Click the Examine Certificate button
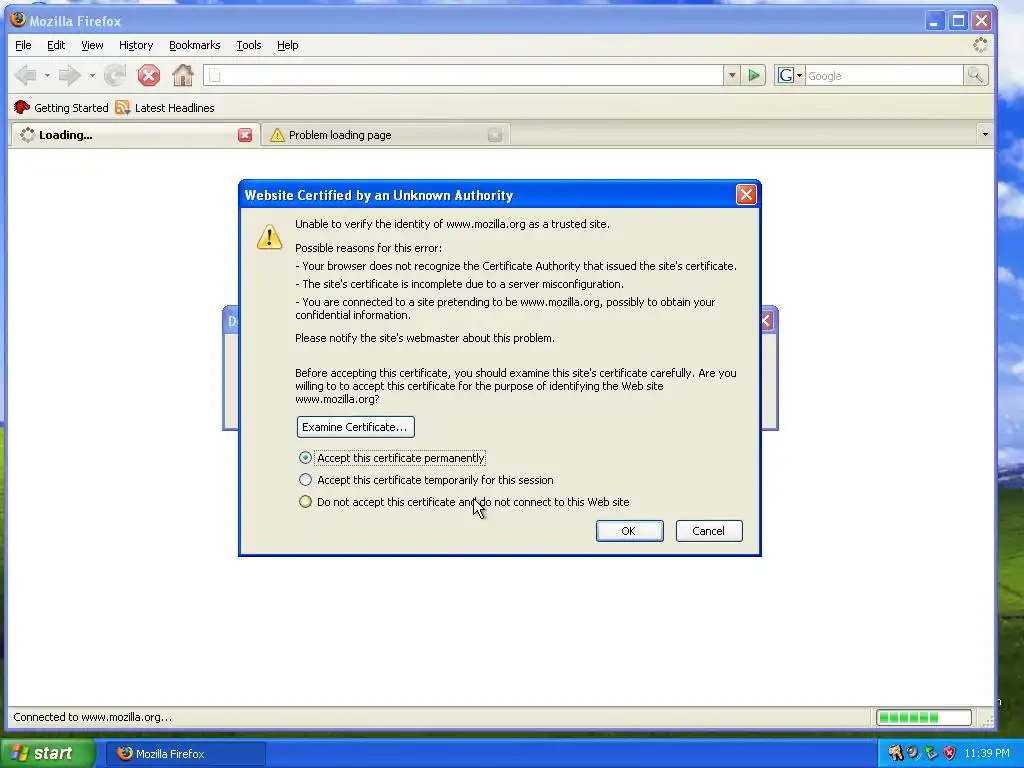The height and width of the screenshot is (768, 1024). pyautogui.click(x=355, y=427)
